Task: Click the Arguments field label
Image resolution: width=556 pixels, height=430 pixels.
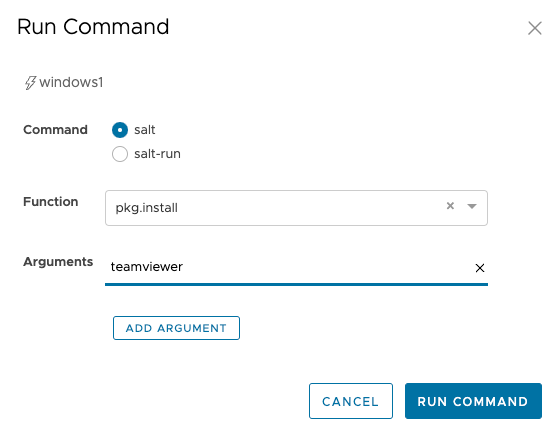Action: click(58, 262)
